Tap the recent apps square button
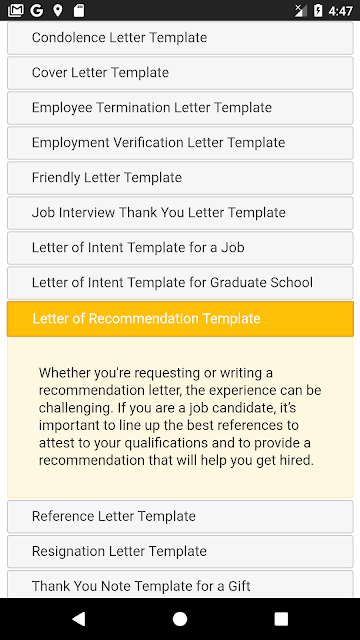The image size is (360, 640). point(281,619)
